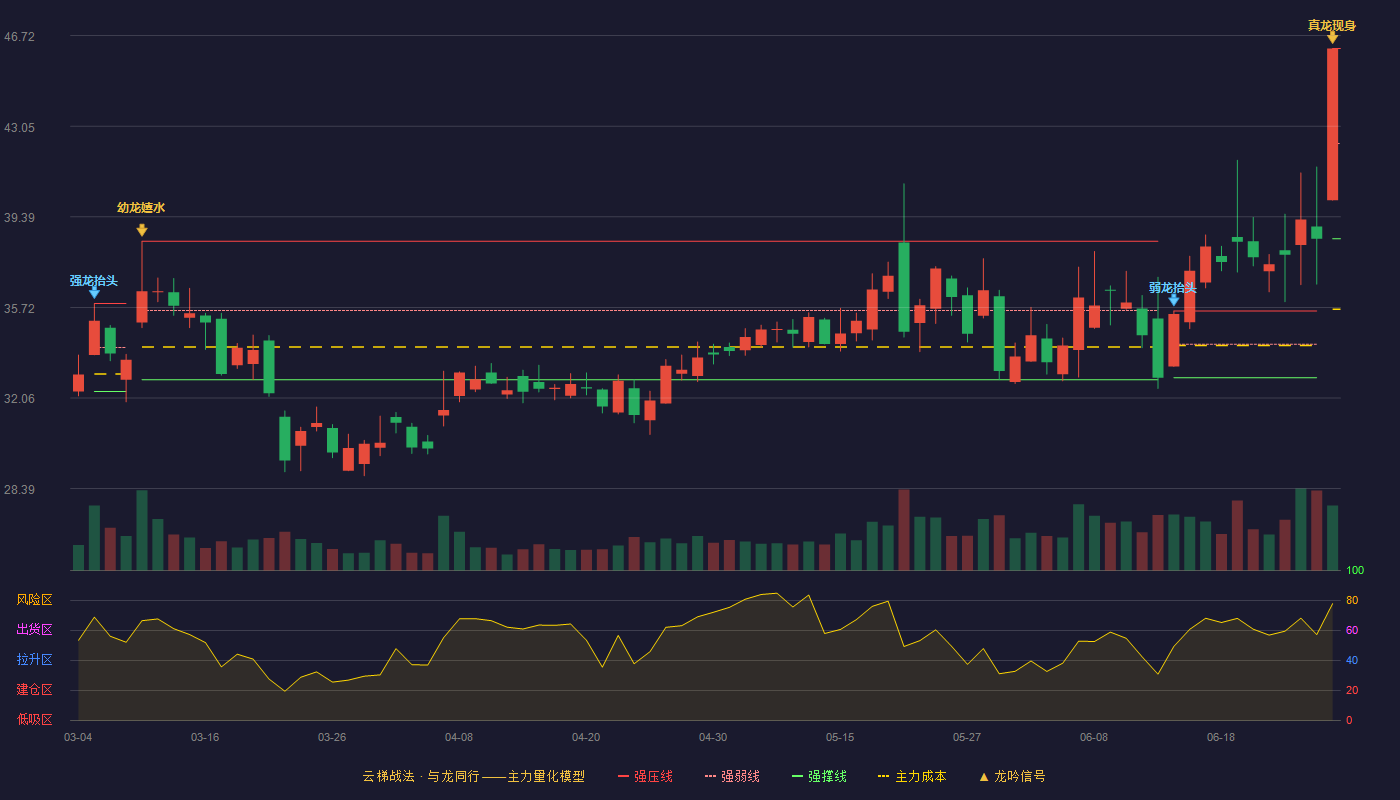The width and height of the screenshot is (1400, 800).
Task: Select the 强龙抬头 signal label
Action: pyautogui.click(x=94, y=281)
